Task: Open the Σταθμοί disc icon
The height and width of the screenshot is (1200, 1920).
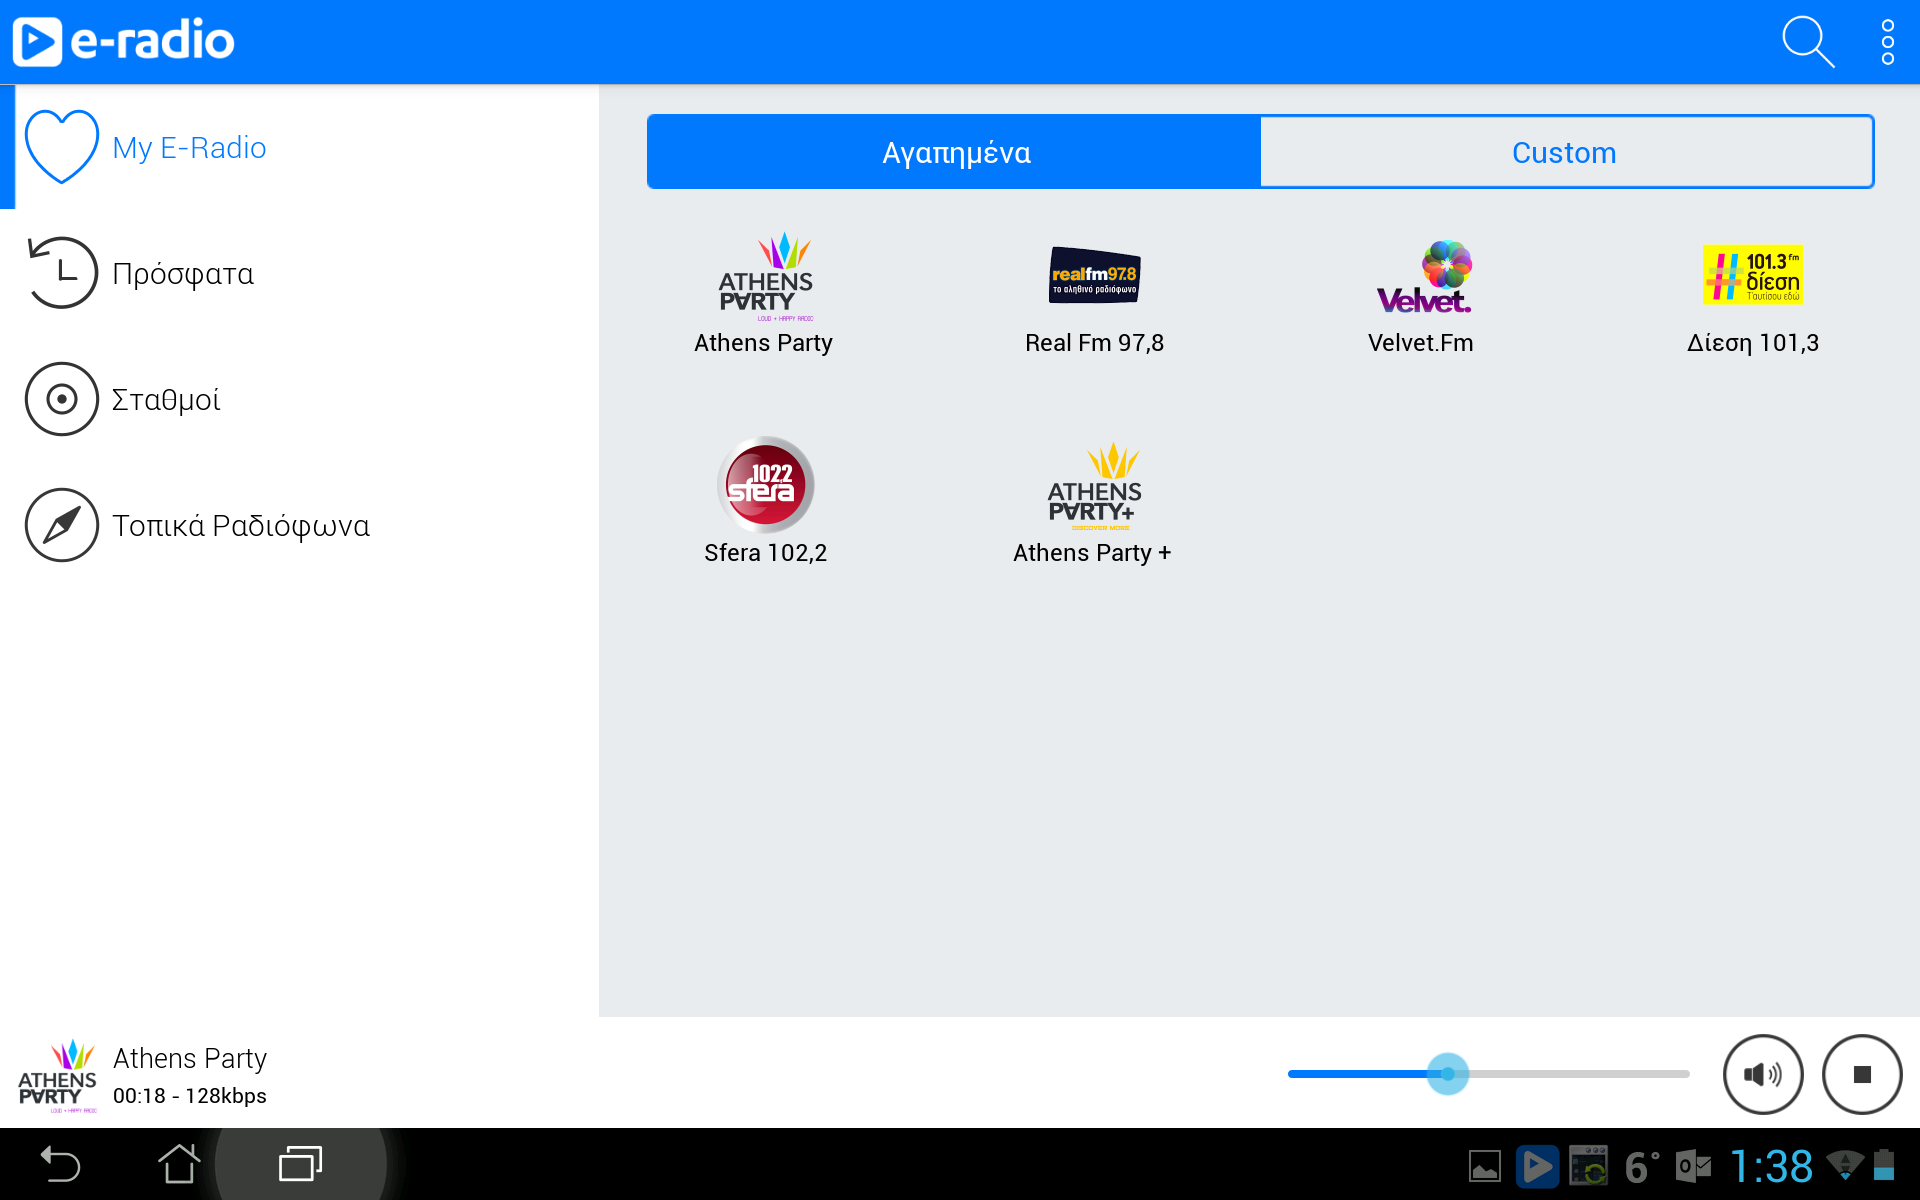Action: coord(61,399)
